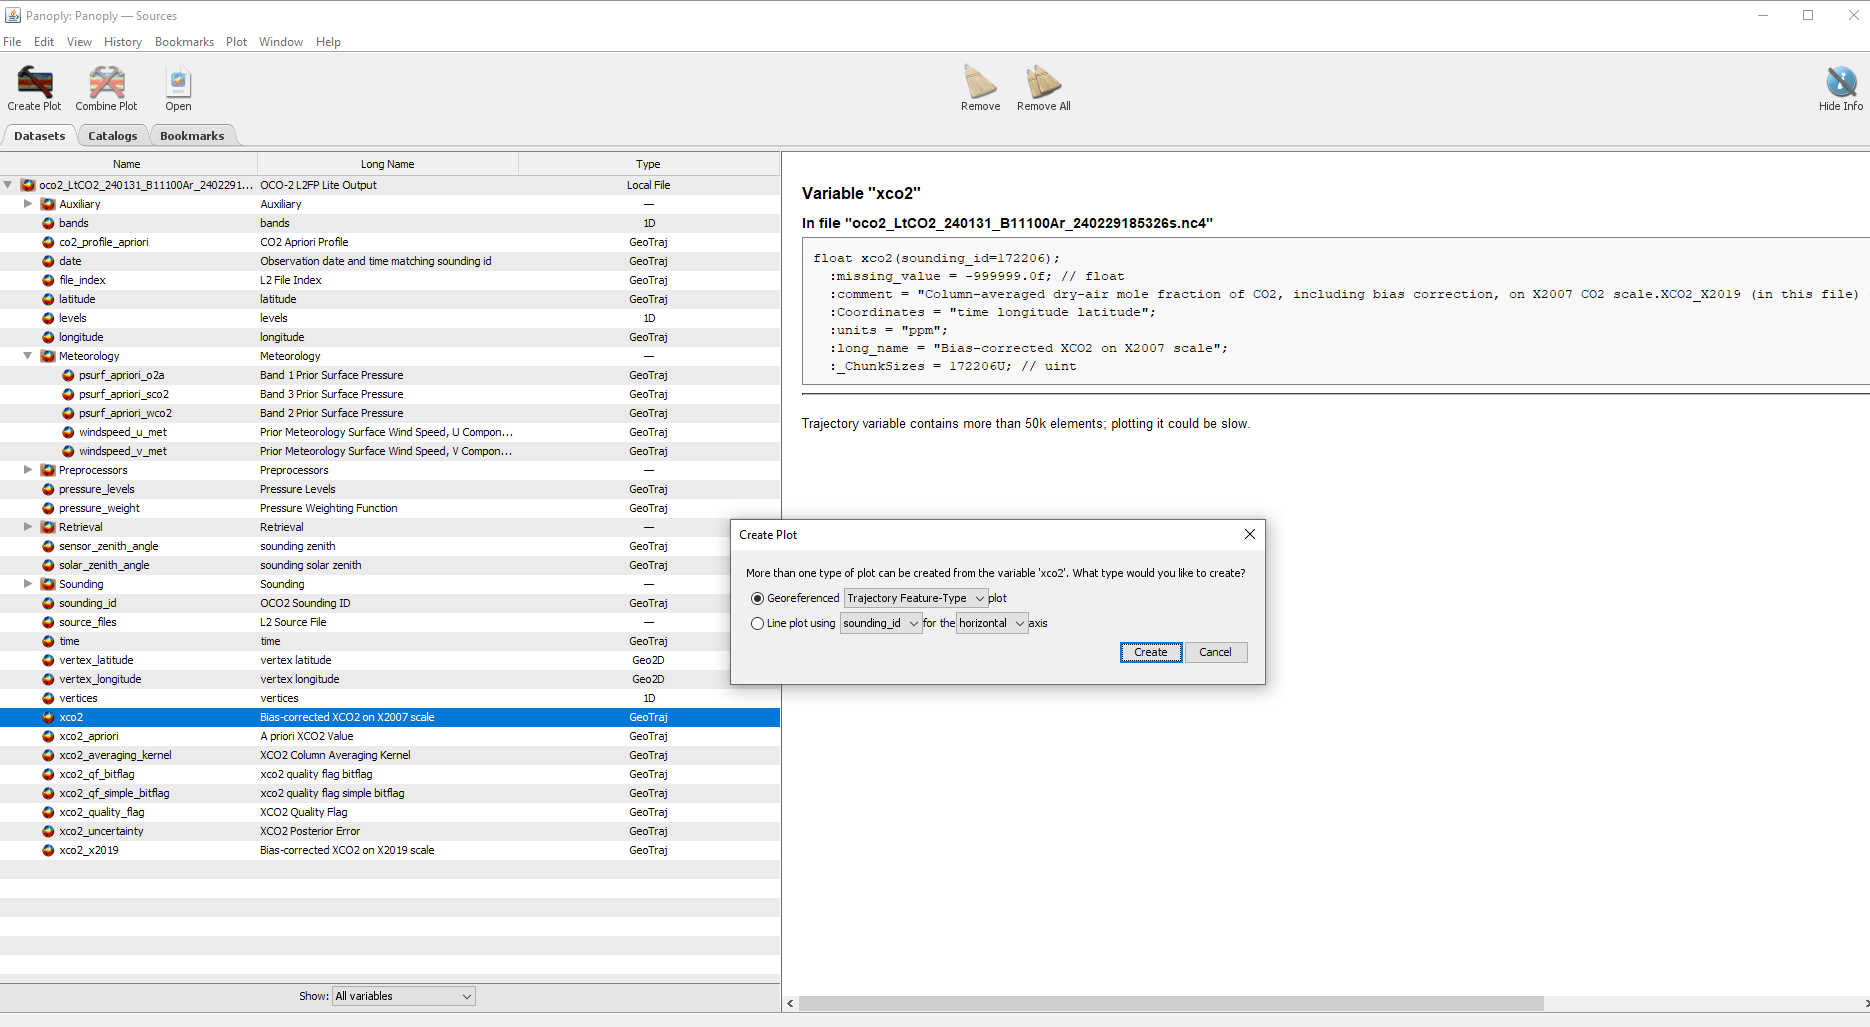Open the History menu
The image size is (1870, 1027).
(x=123, y=42)
